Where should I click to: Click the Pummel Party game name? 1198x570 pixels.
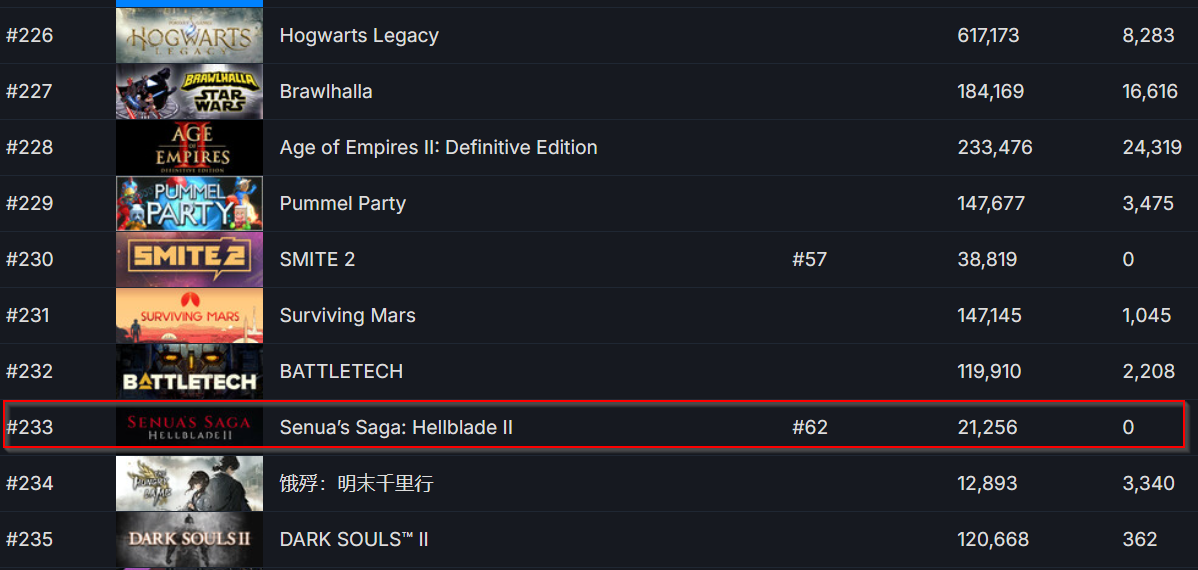[x=342, y=203]
